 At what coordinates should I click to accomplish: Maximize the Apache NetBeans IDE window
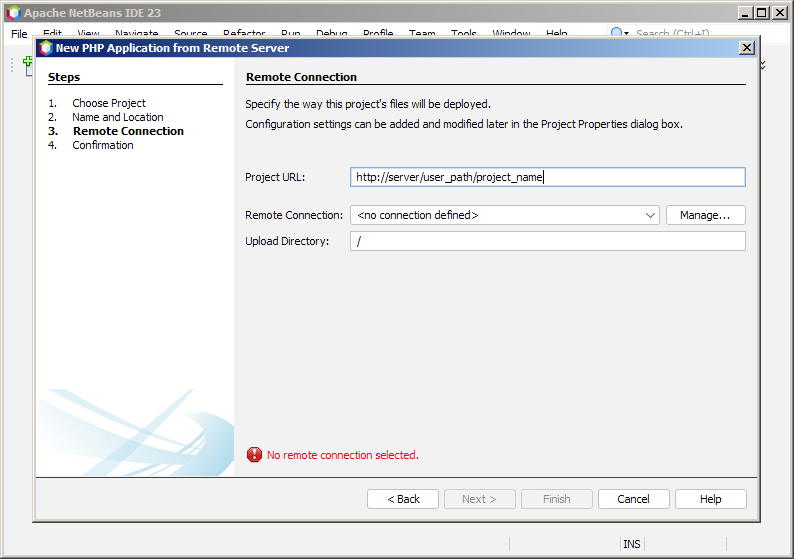[x=762, y=13]
